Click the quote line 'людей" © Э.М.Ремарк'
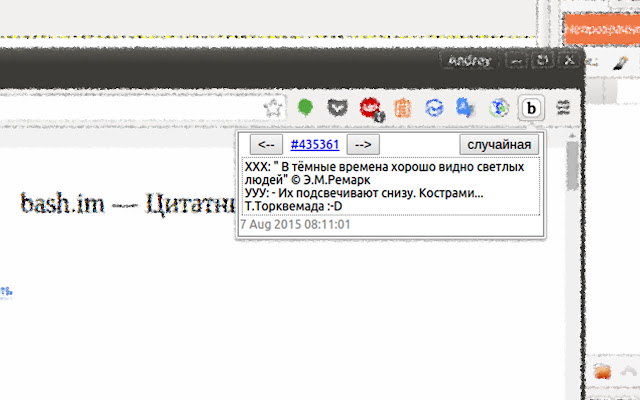 click(307, 180)
